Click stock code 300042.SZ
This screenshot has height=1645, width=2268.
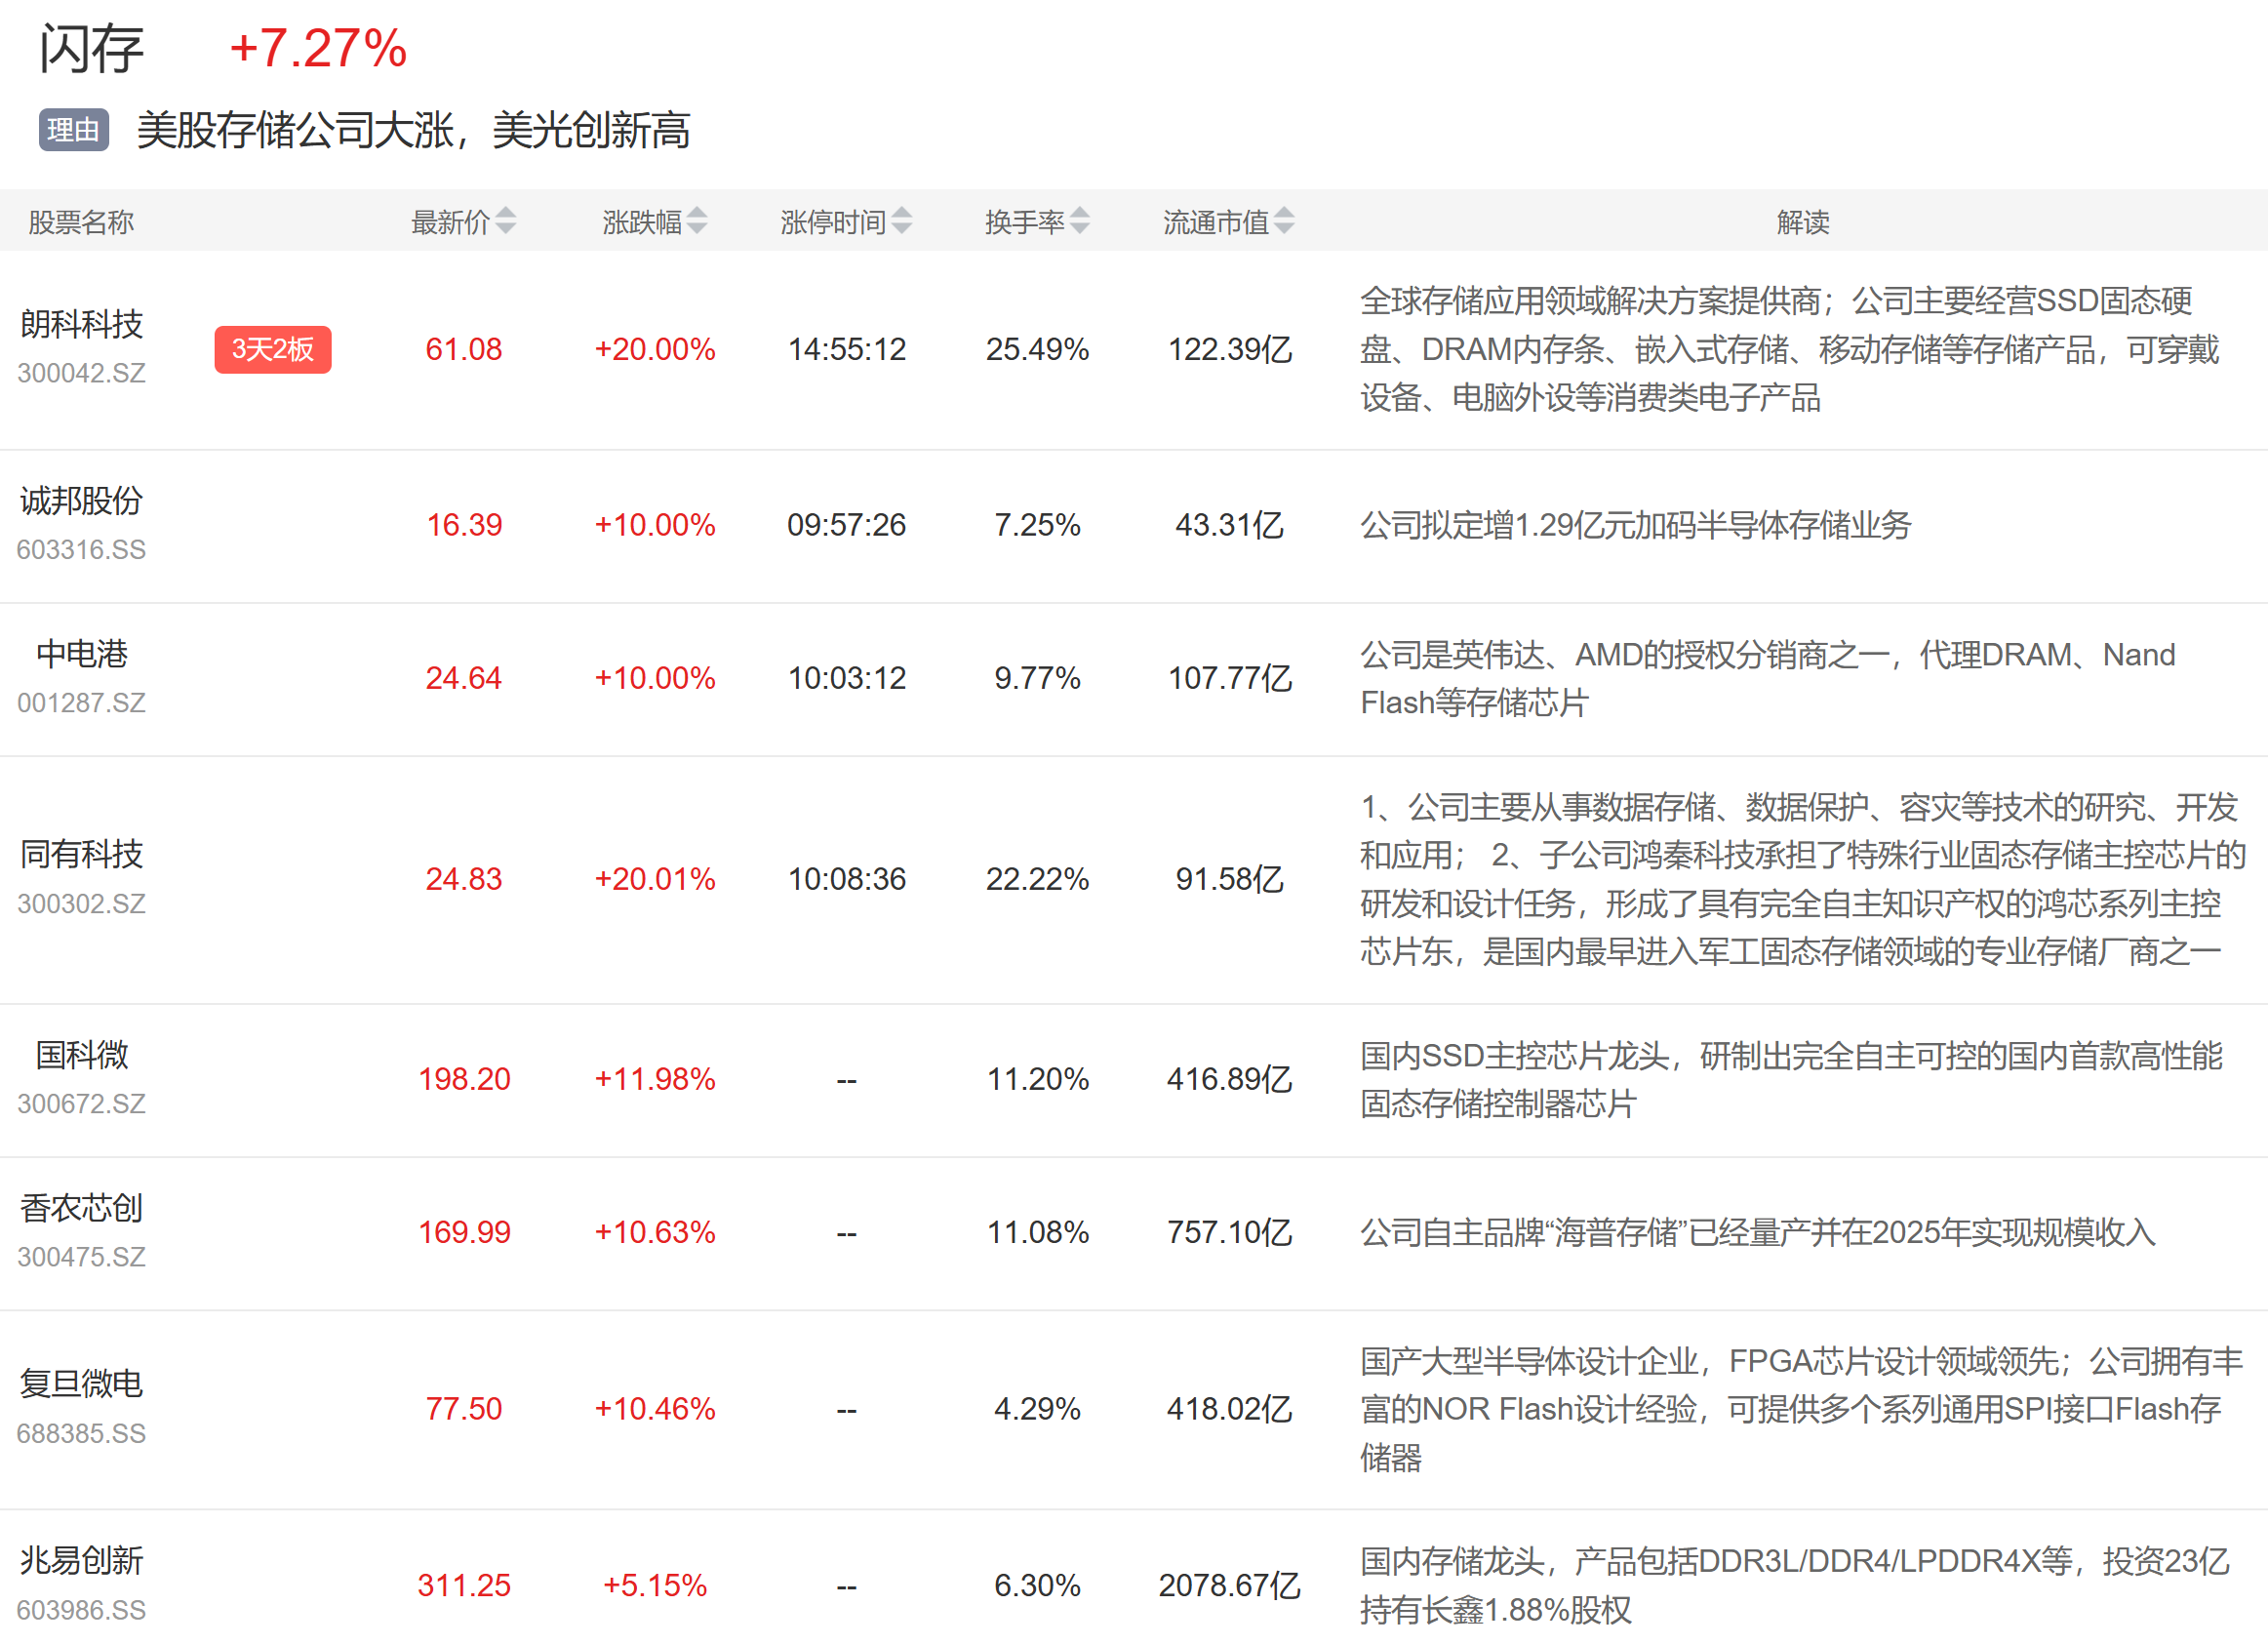tap(82, 373)
